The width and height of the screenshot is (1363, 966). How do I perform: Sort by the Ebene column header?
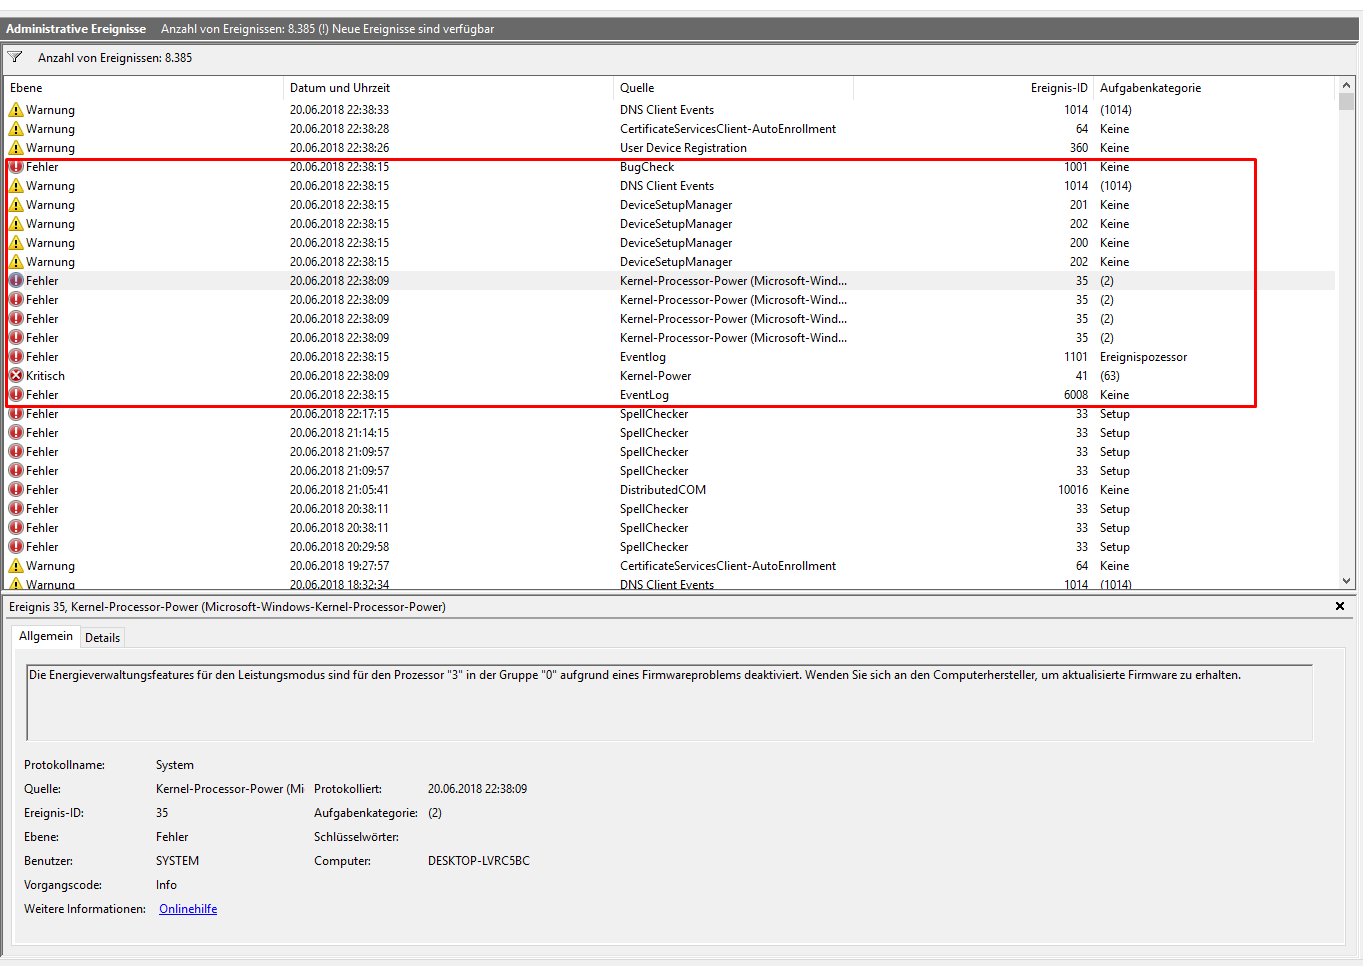[x=144, y=88]
